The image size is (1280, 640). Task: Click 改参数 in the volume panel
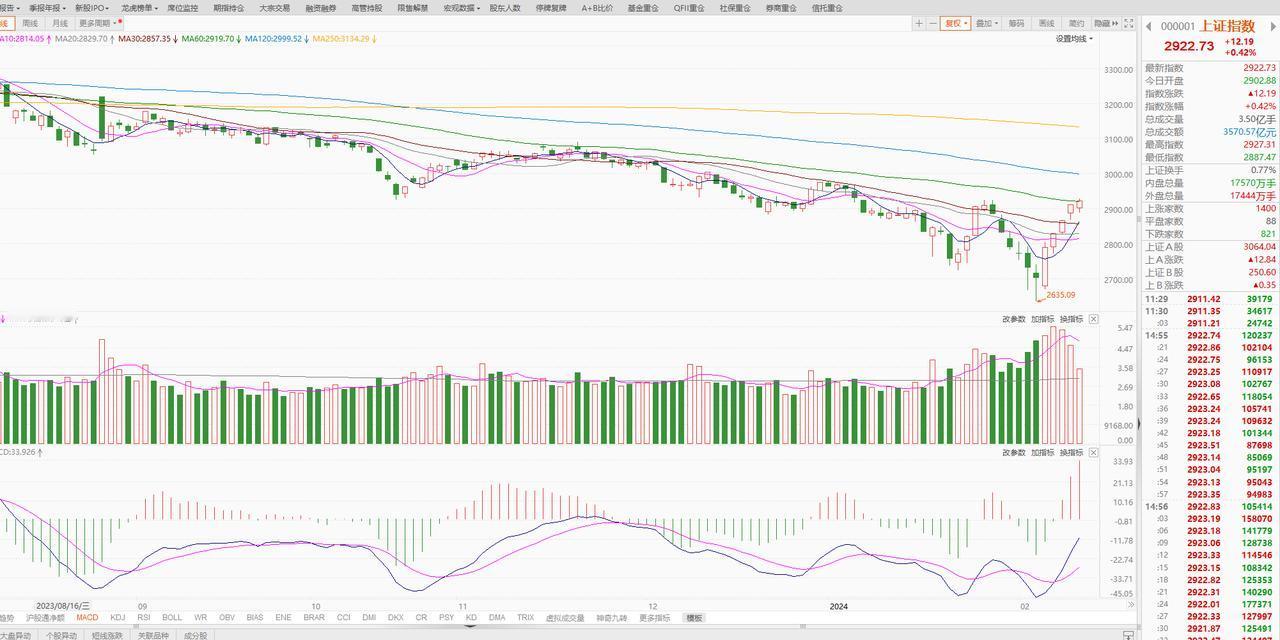pyautogui.click(x=1014, y=319)
